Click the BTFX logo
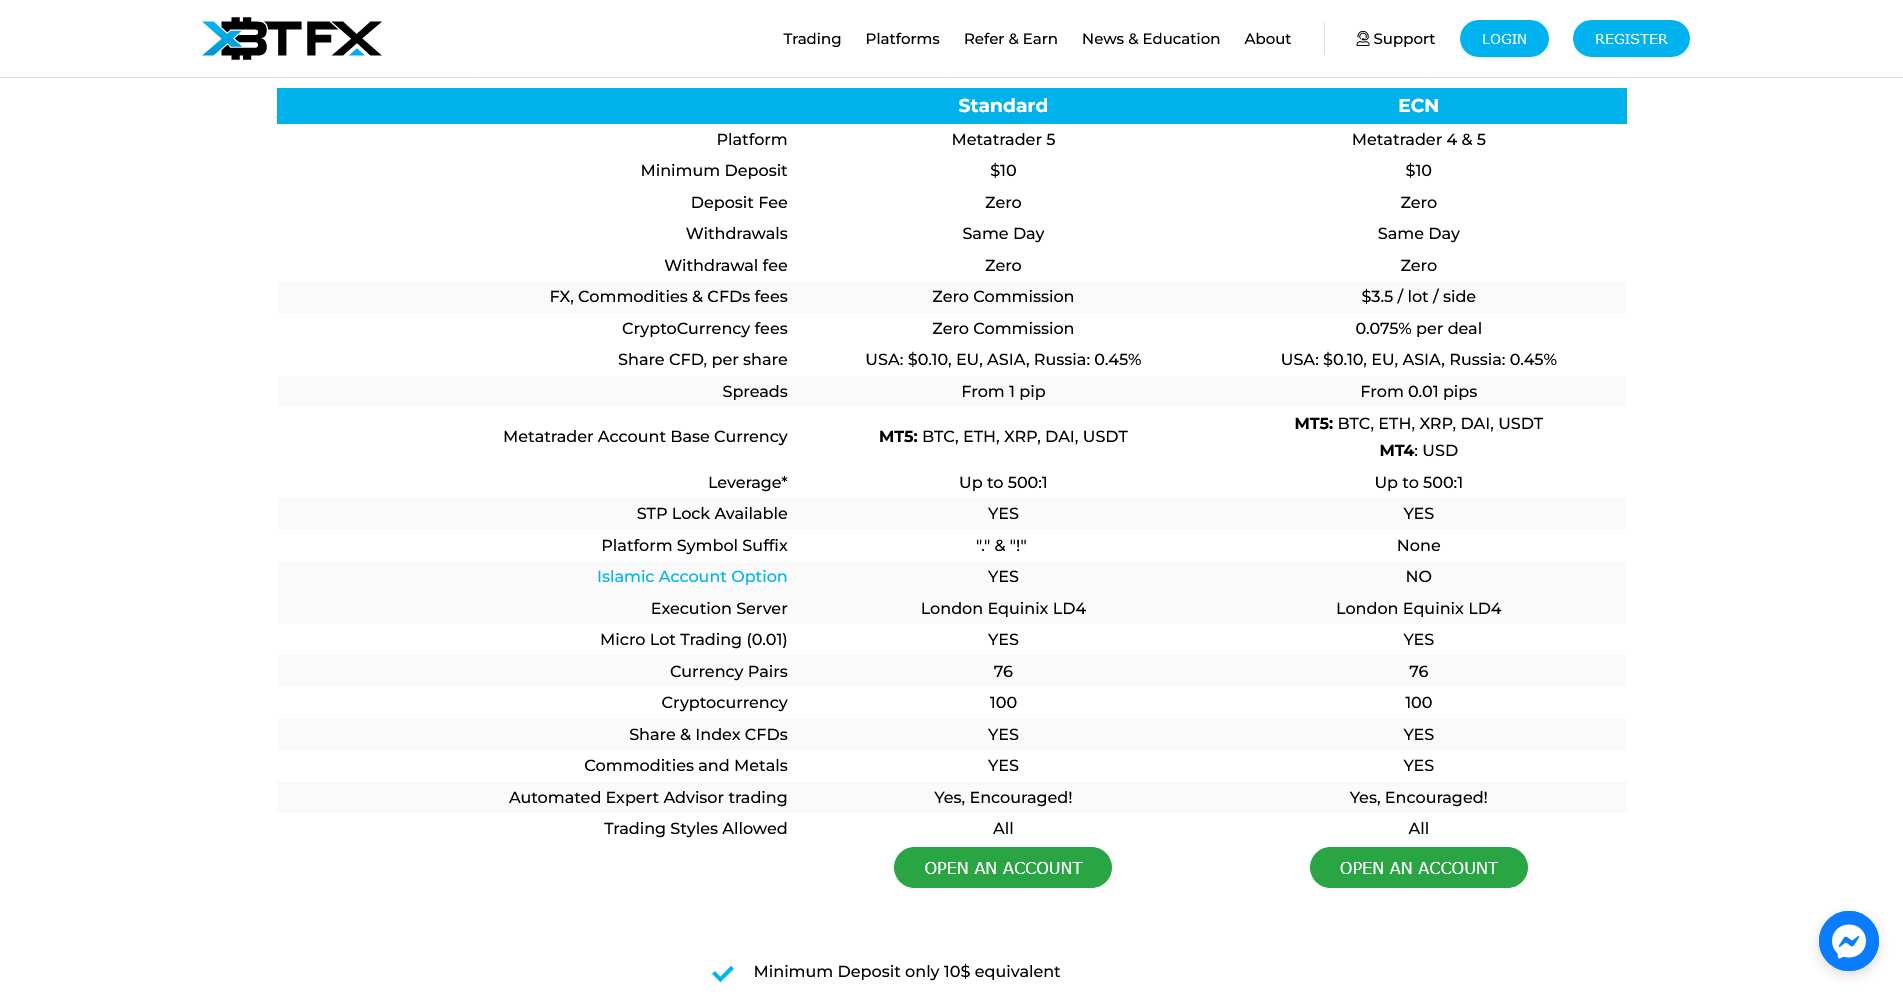This screenshot has height=995, width=1903. (291, 39)
